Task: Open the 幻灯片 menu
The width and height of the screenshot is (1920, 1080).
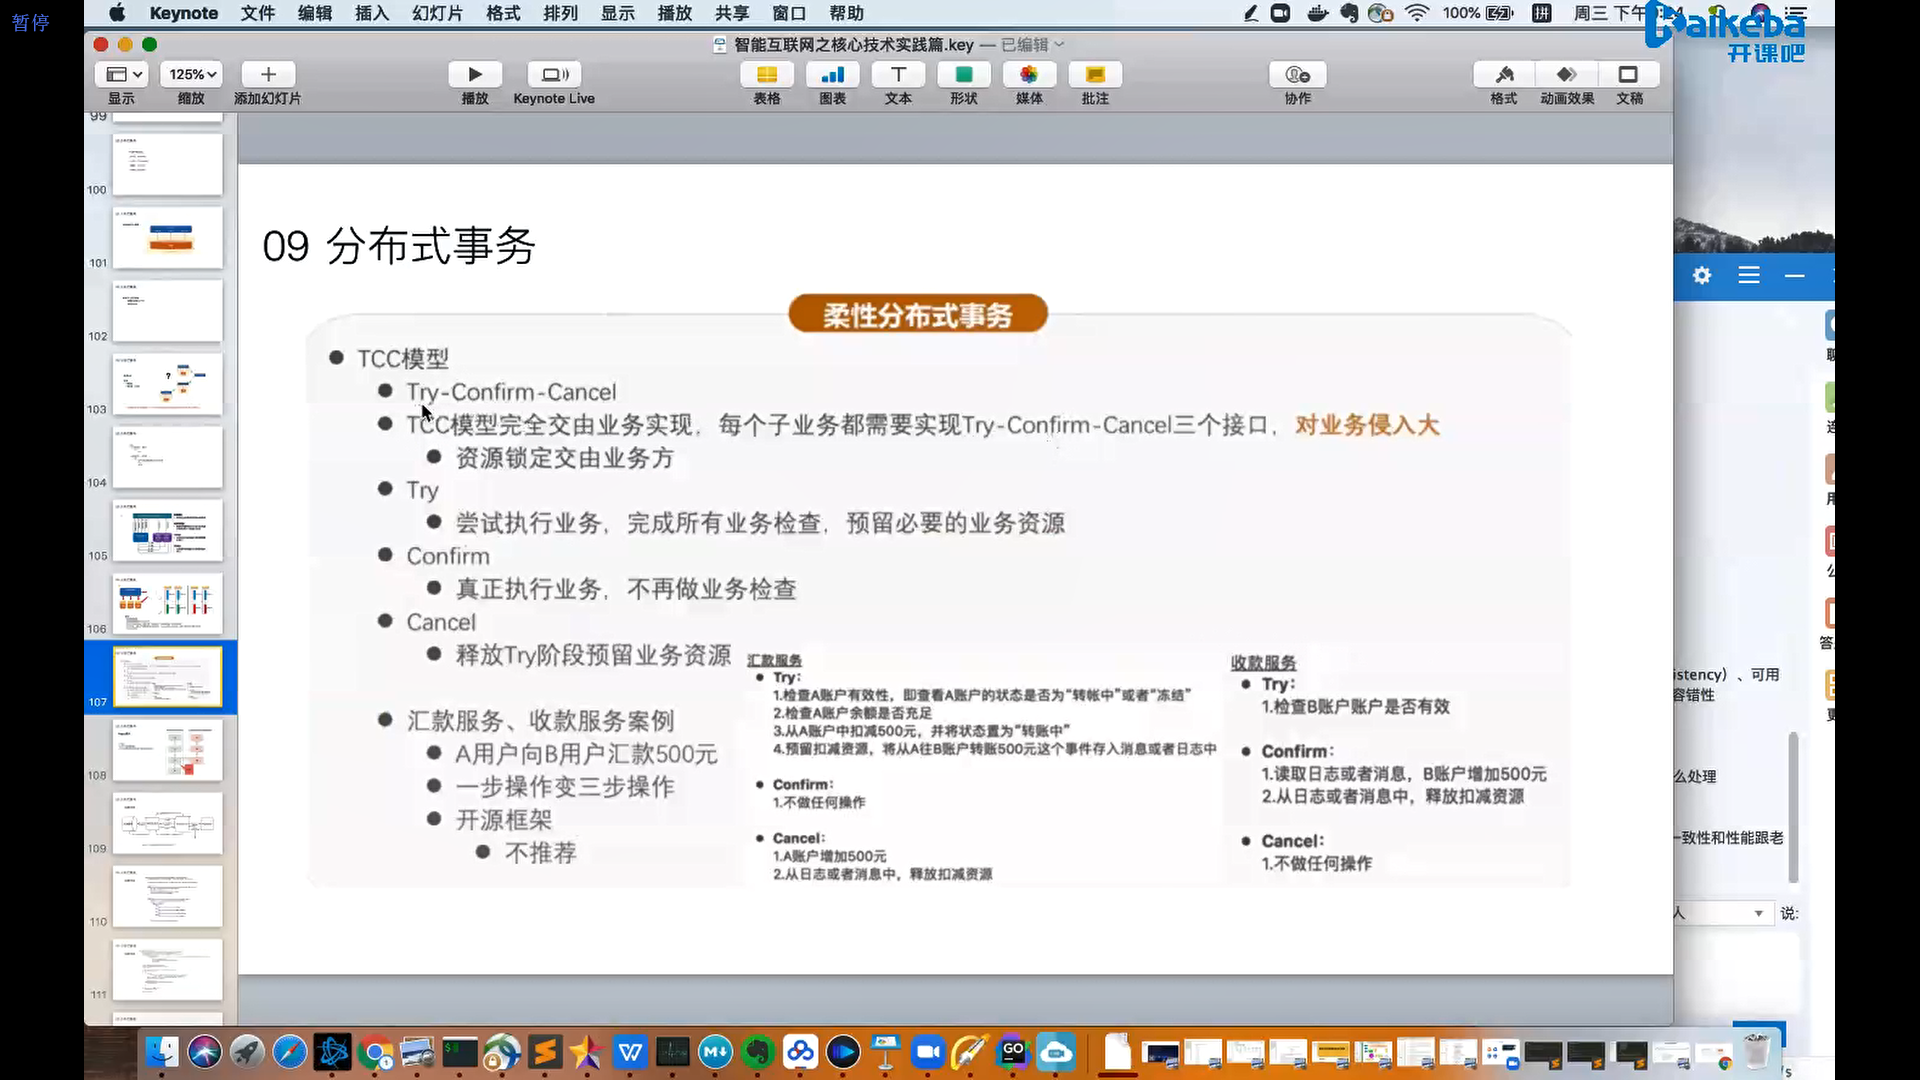Action: (437, 13)
